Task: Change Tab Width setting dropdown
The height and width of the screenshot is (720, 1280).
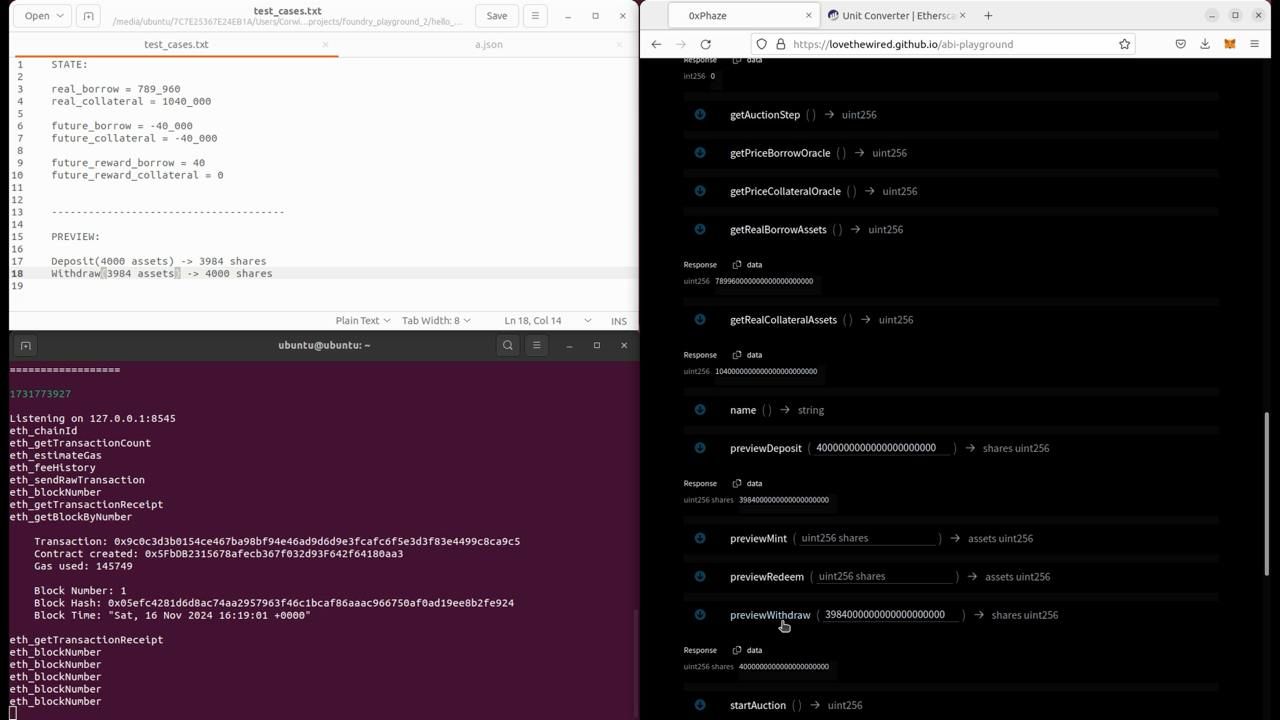Action: point(436,320)
